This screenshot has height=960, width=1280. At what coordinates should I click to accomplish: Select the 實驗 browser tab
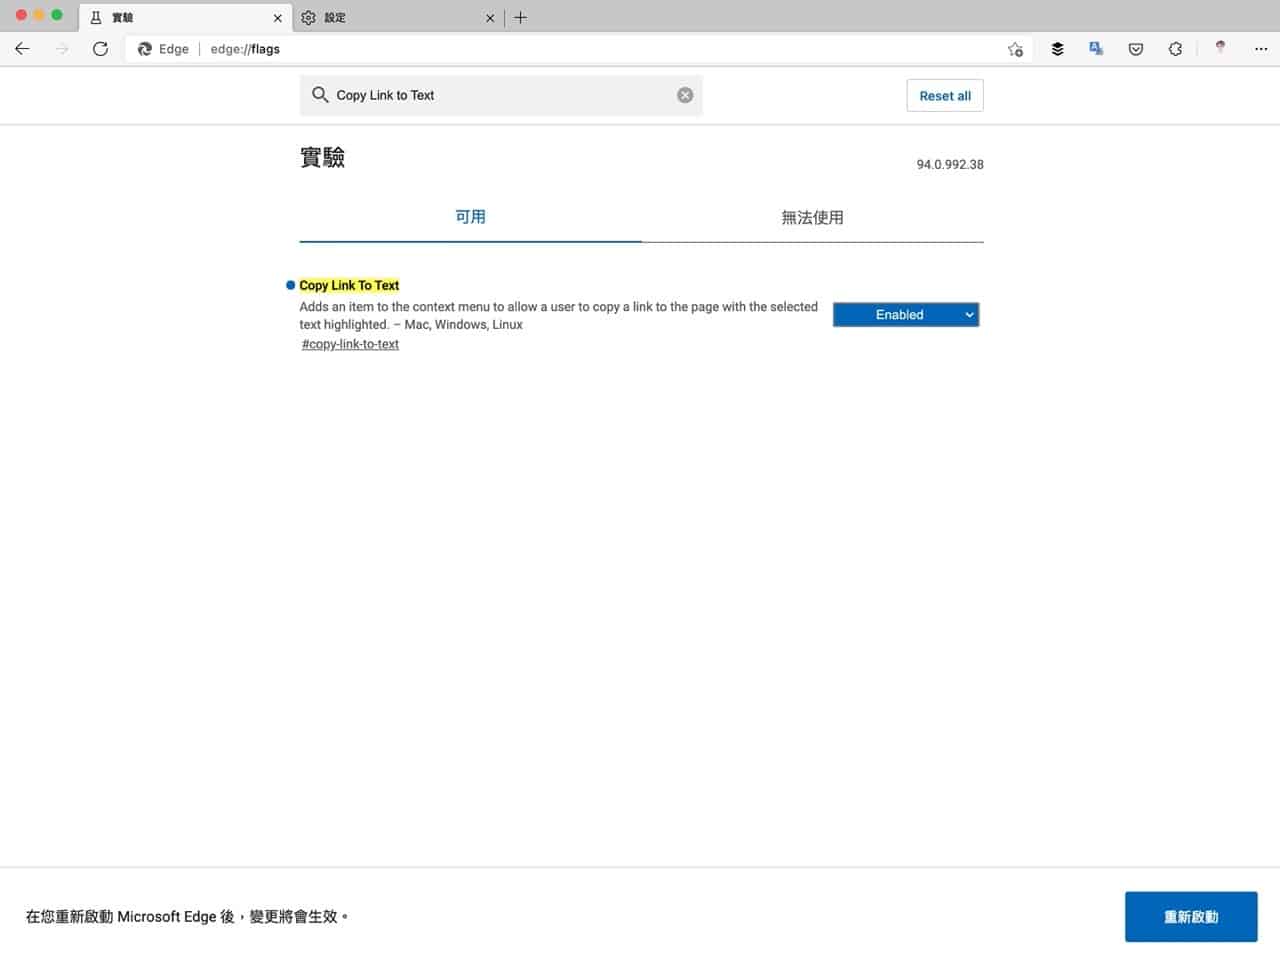coord(185,17)
